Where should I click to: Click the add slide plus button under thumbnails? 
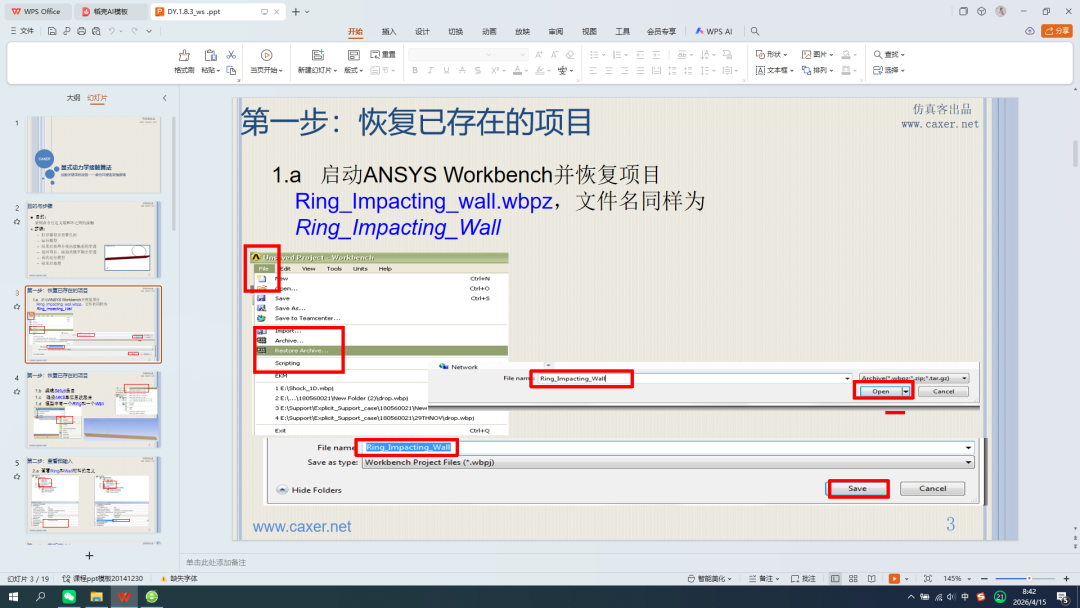click(89, 556)
